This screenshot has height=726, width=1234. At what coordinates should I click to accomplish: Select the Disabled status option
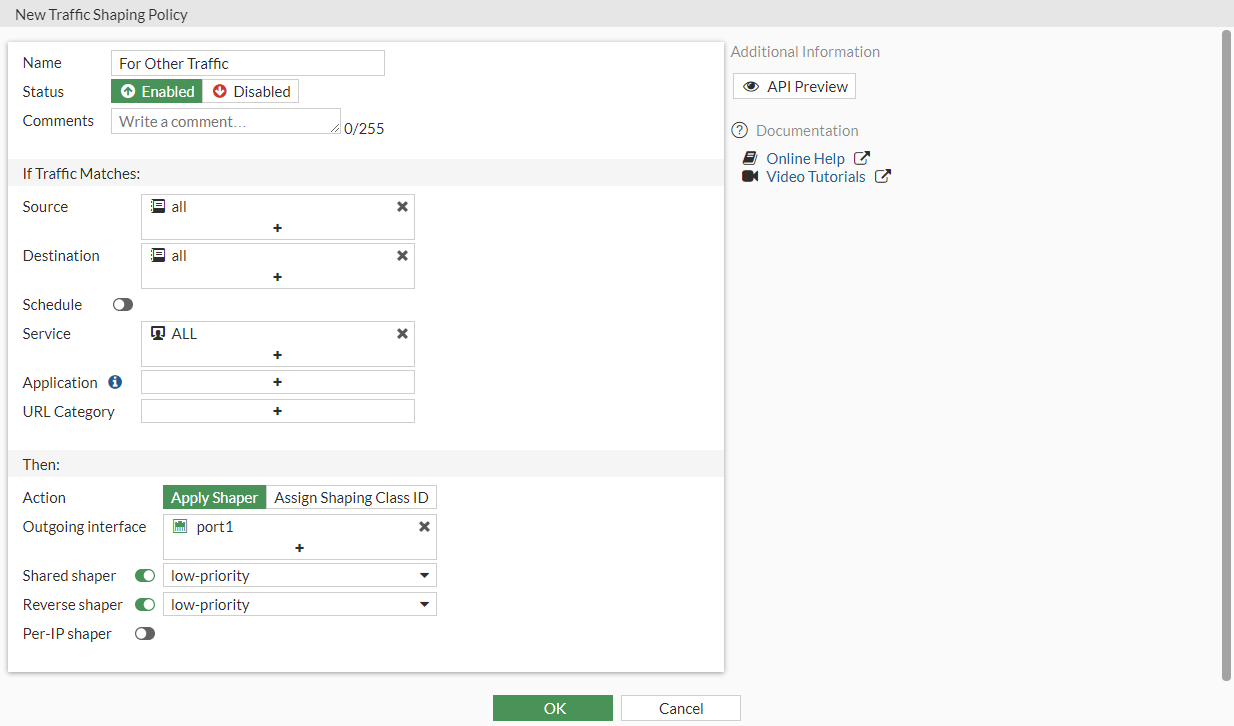click(252, 91)
